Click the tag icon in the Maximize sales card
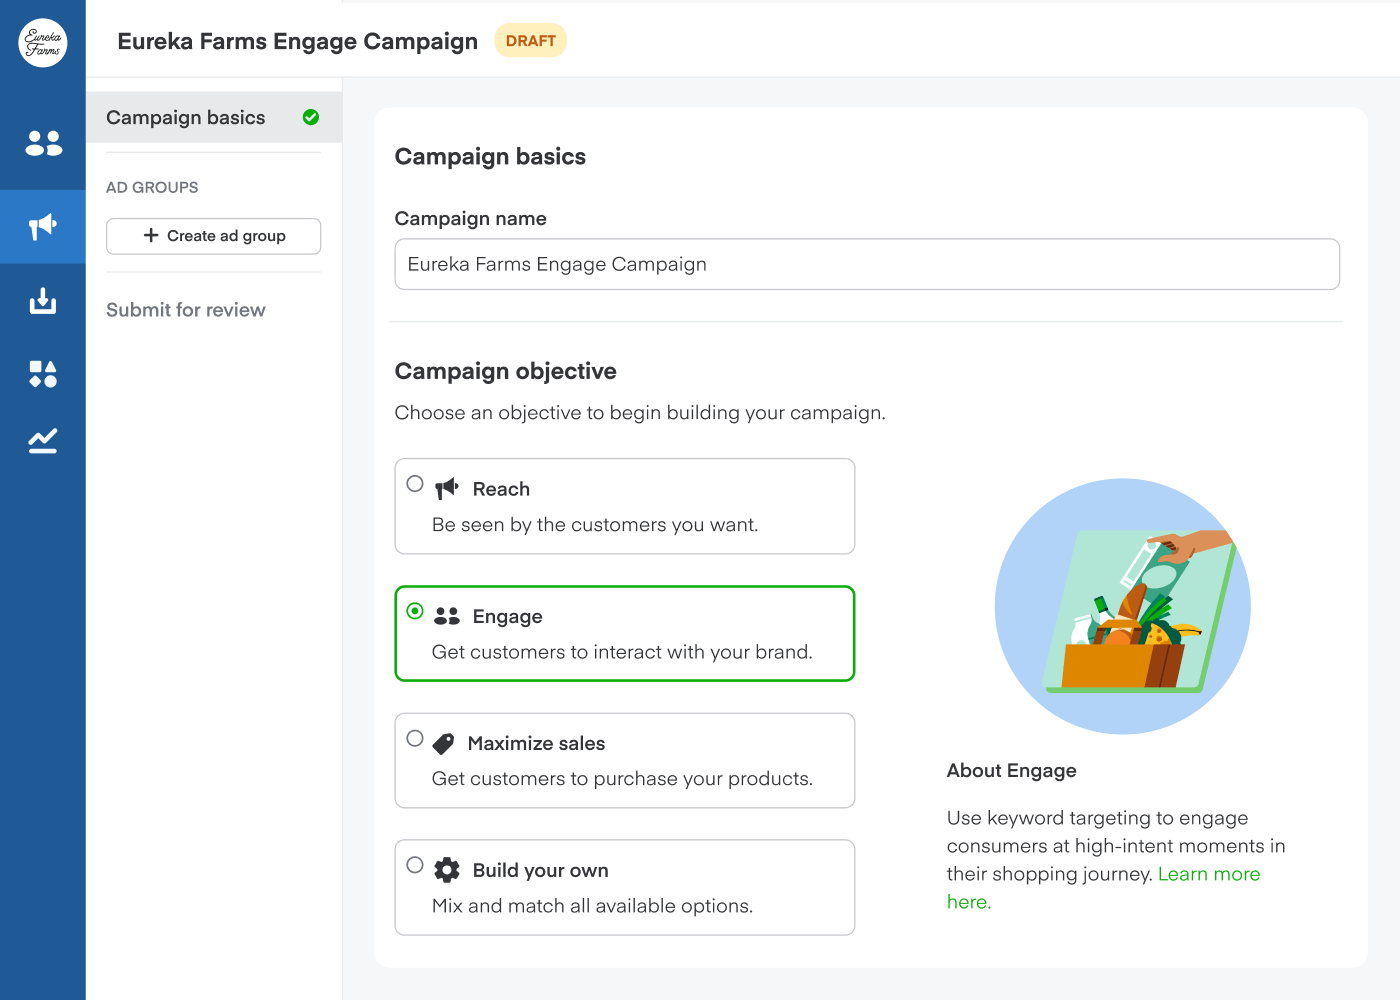The image size is (1400, 1000). (x=446, y=742)
